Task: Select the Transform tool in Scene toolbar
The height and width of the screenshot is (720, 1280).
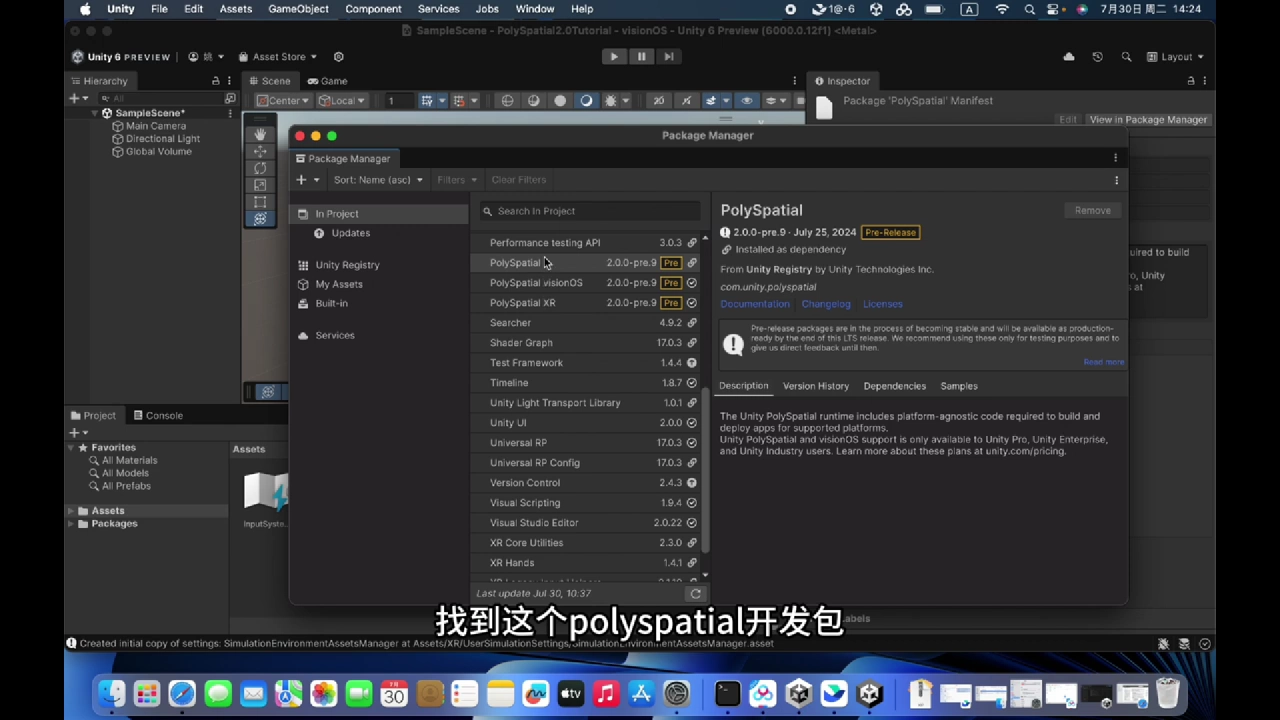Action: (x=260, y=219)
